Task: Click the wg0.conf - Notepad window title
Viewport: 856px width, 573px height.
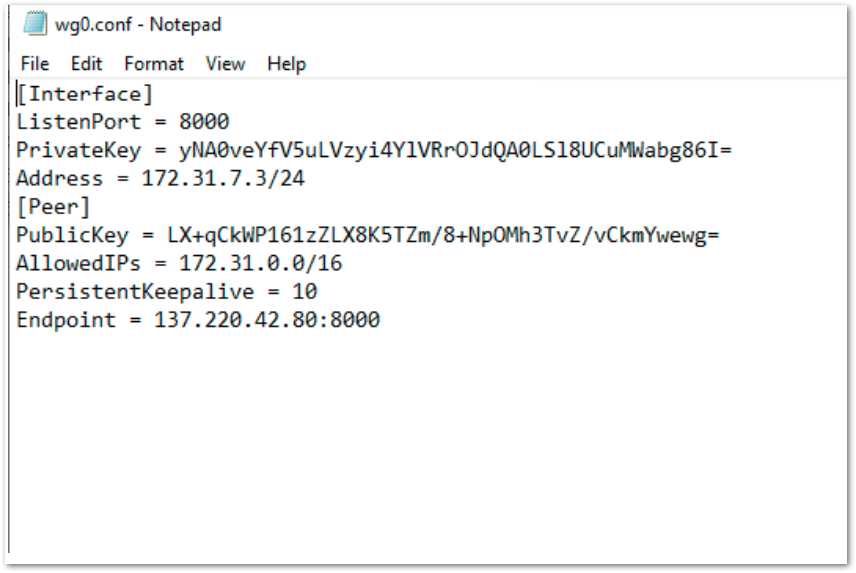Action: tap(138, 24)
